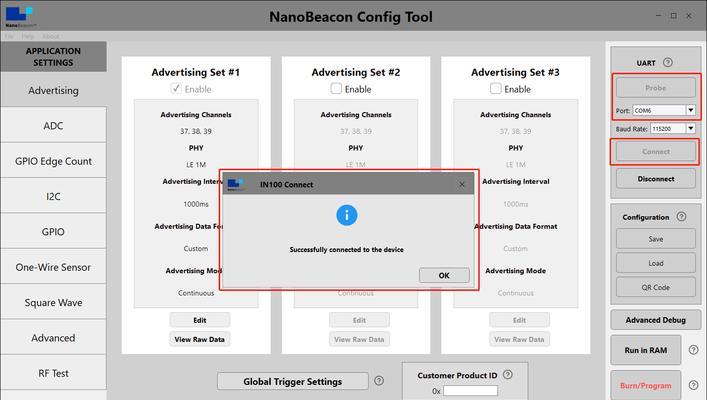Open the Run in RAM help icon

click(693, 349)
